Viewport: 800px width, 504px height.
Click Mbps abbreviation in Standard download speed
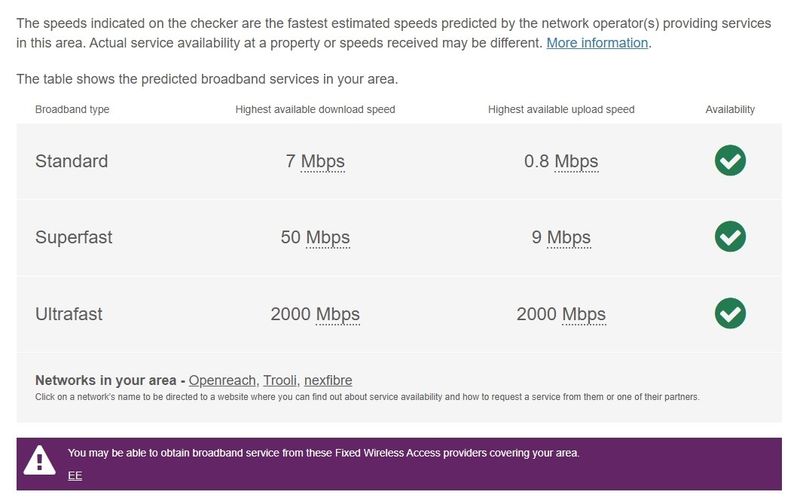323,161
